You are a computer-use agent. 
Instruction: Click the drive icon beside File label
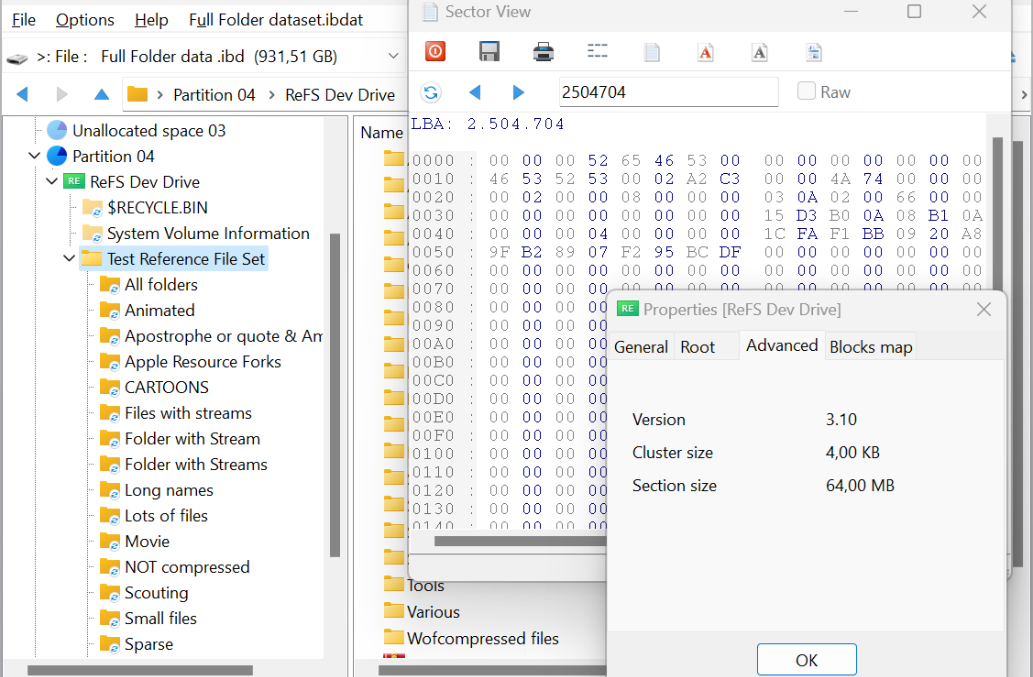[17, 59]
